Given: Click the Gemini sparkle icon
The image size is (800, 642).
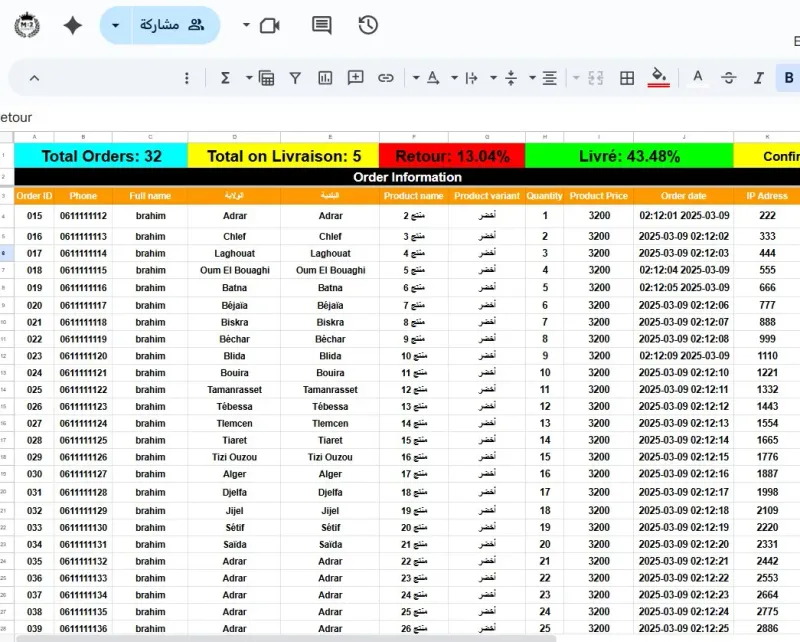Looking at the screenshot, I should point(73,26).
